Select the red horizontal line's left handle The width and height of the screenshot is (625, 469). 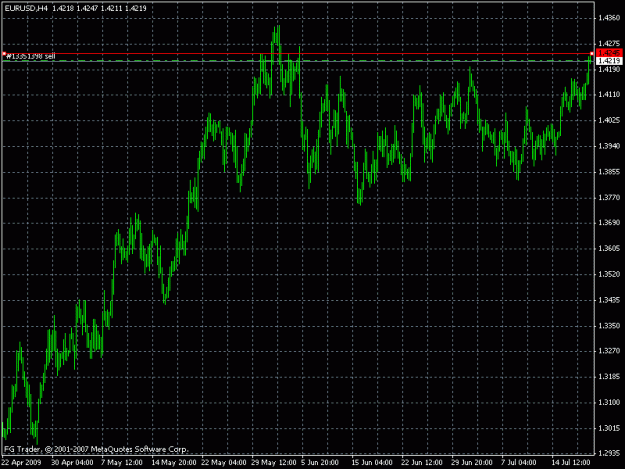[x=4, y=53]
